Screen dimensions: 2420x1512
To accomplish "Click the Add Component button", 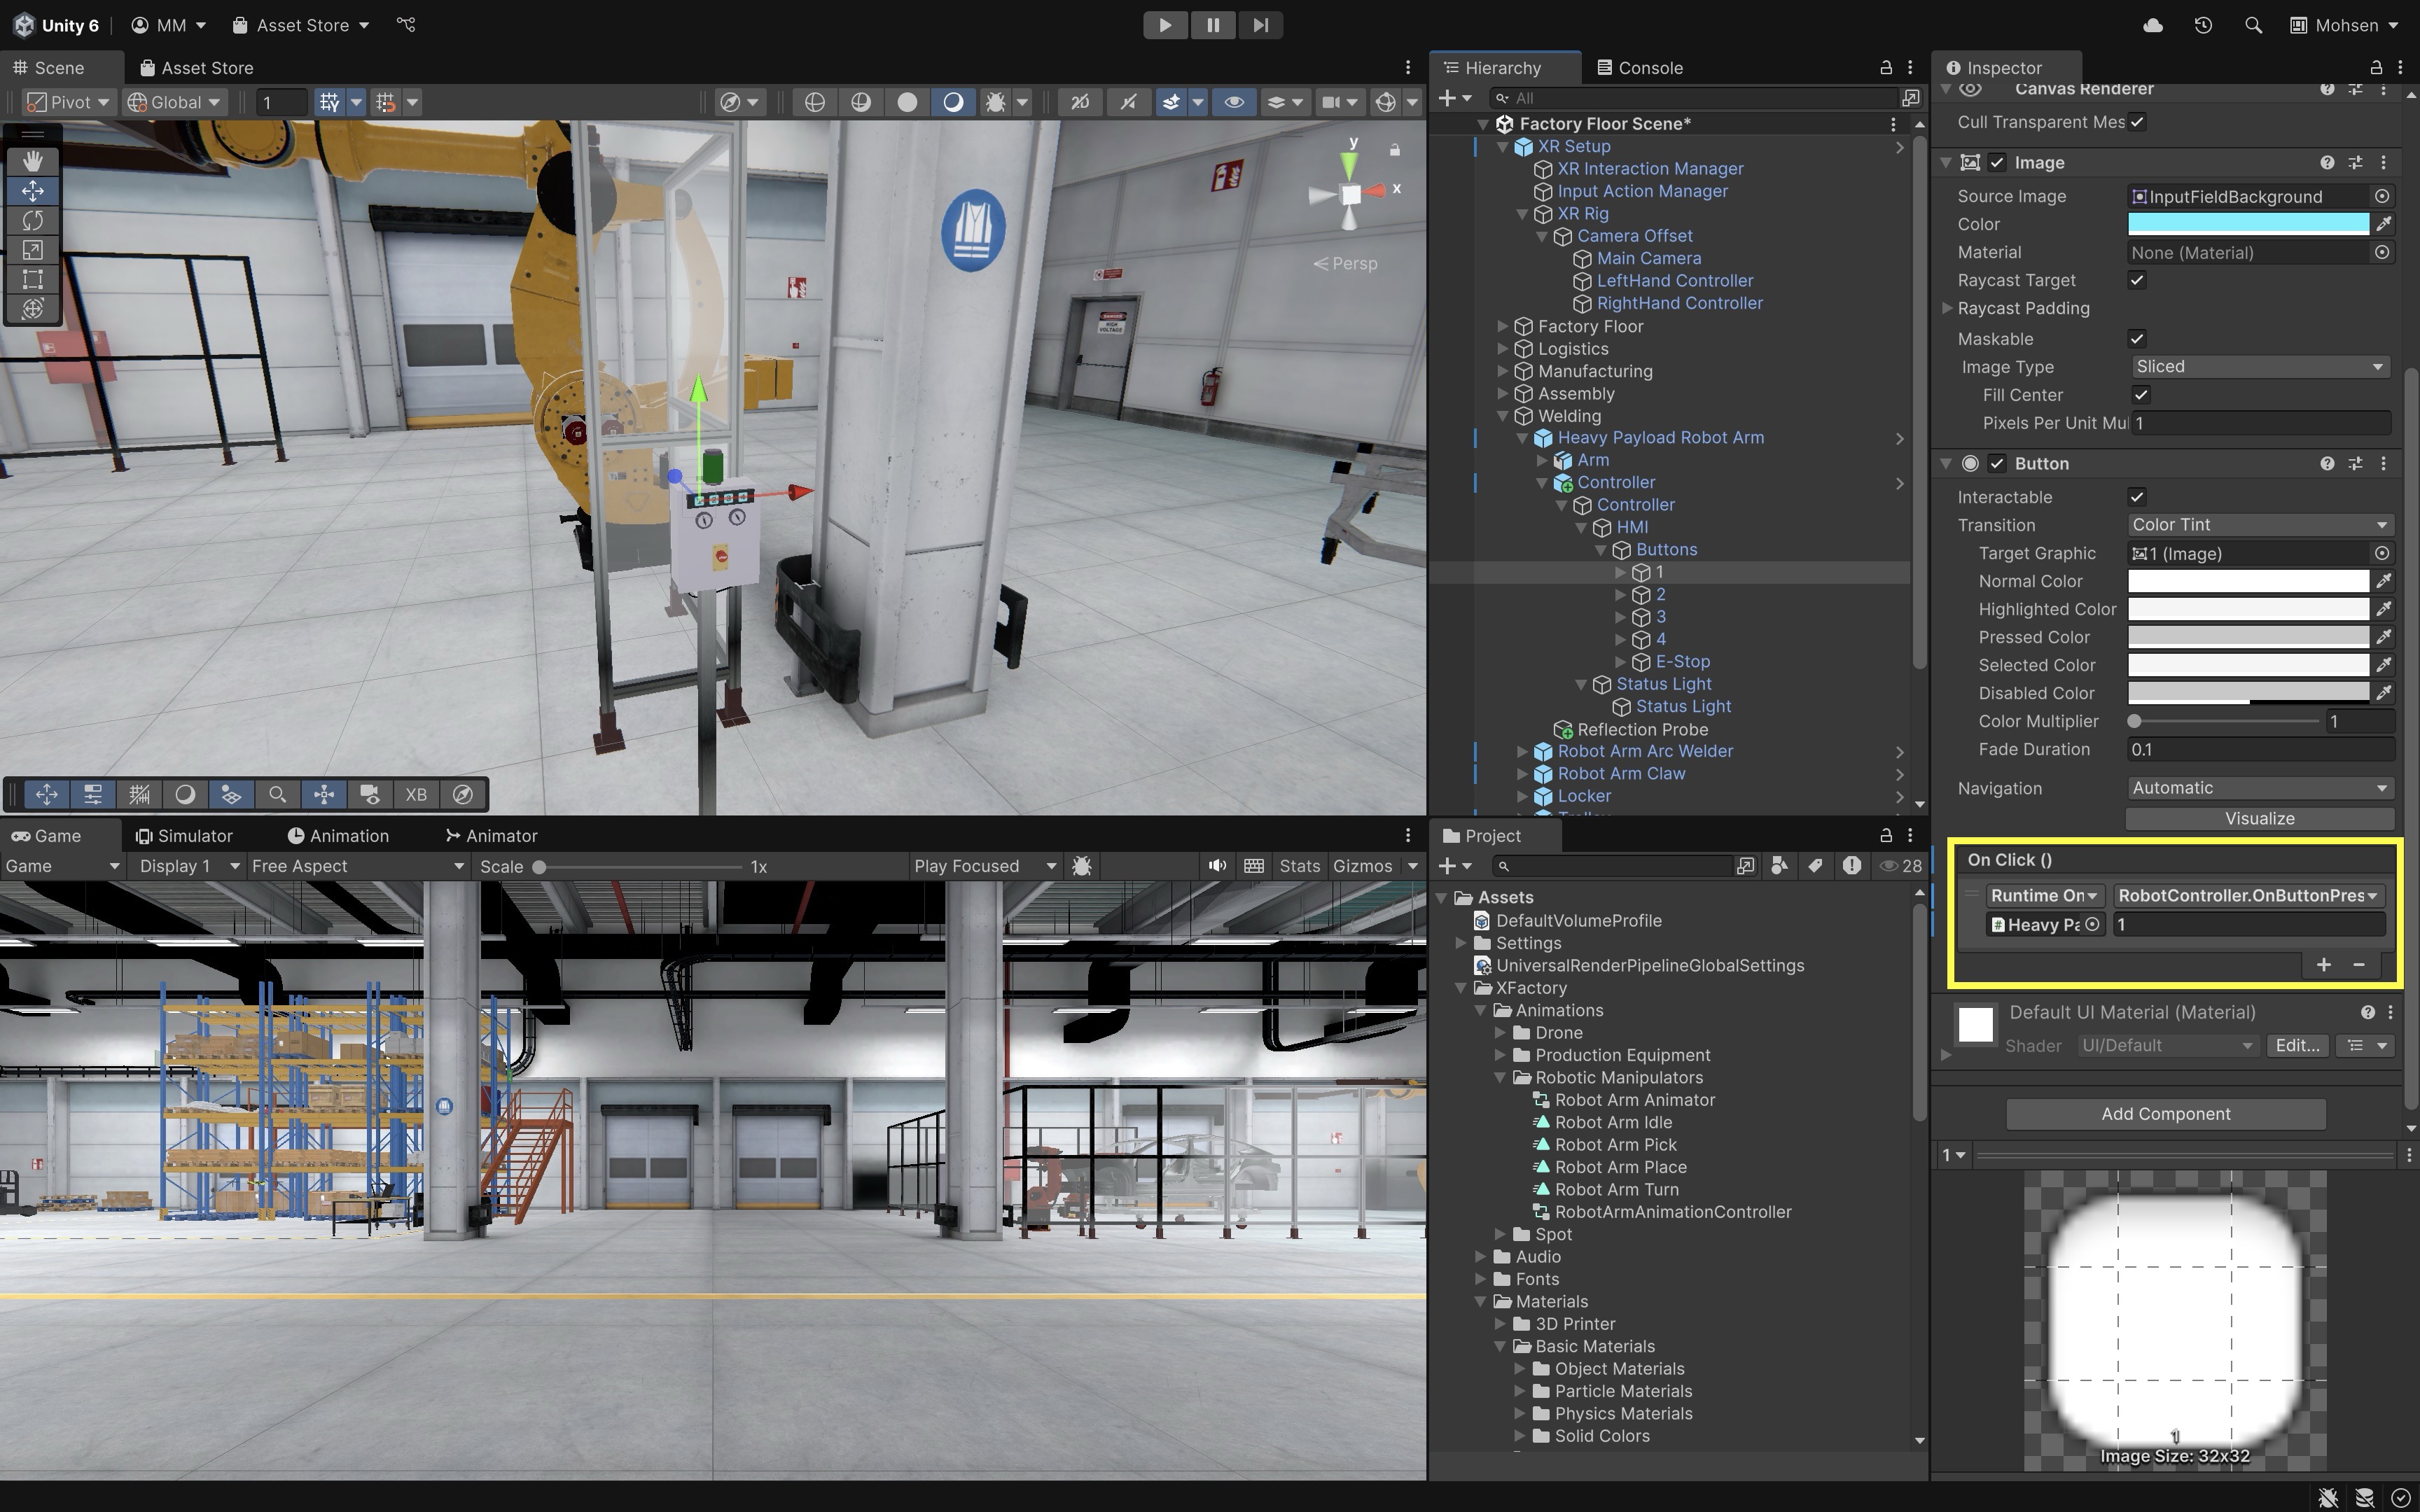I will 2165,1114.
